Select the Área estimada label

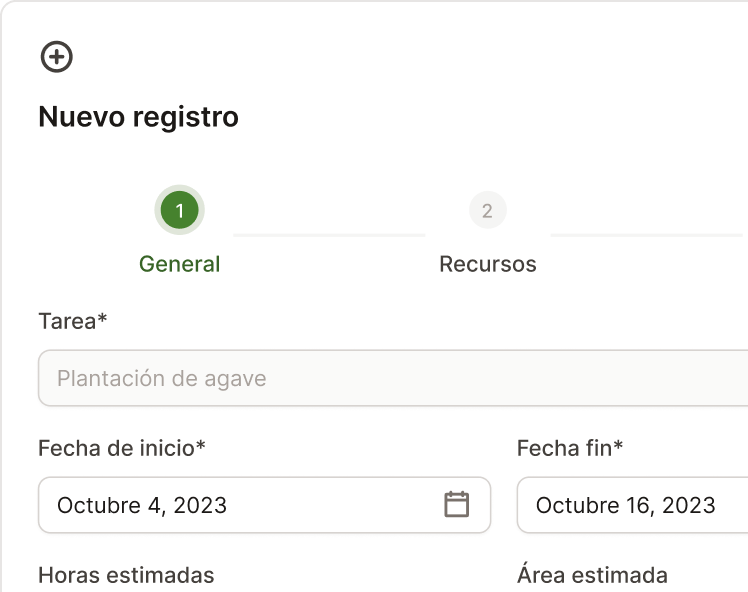pos(592,575)
